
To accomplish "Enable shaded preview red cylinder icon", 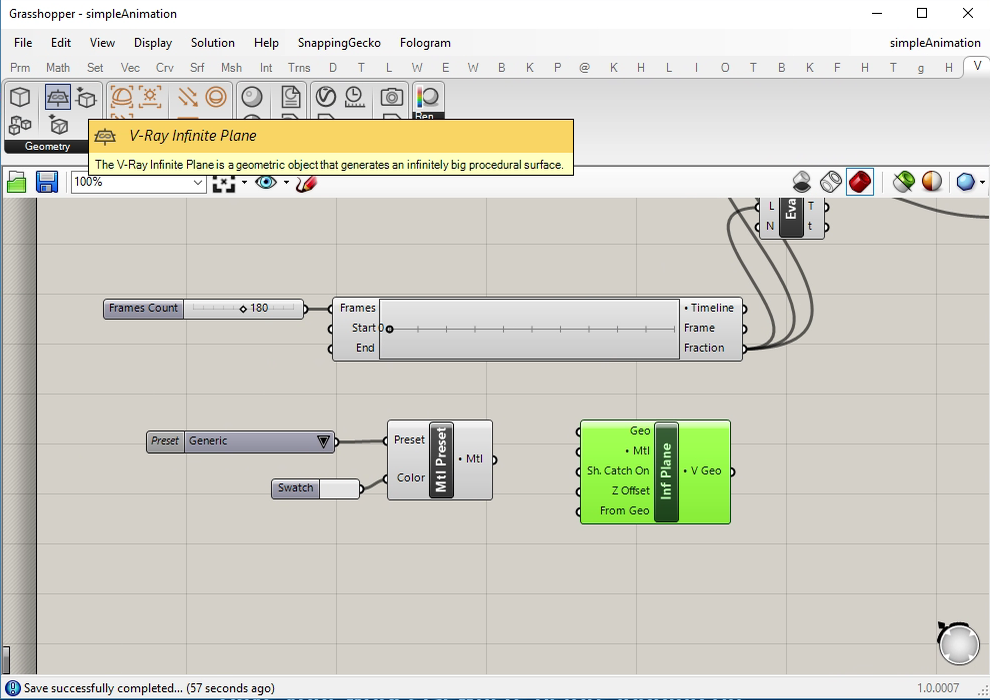I will 860,182.
